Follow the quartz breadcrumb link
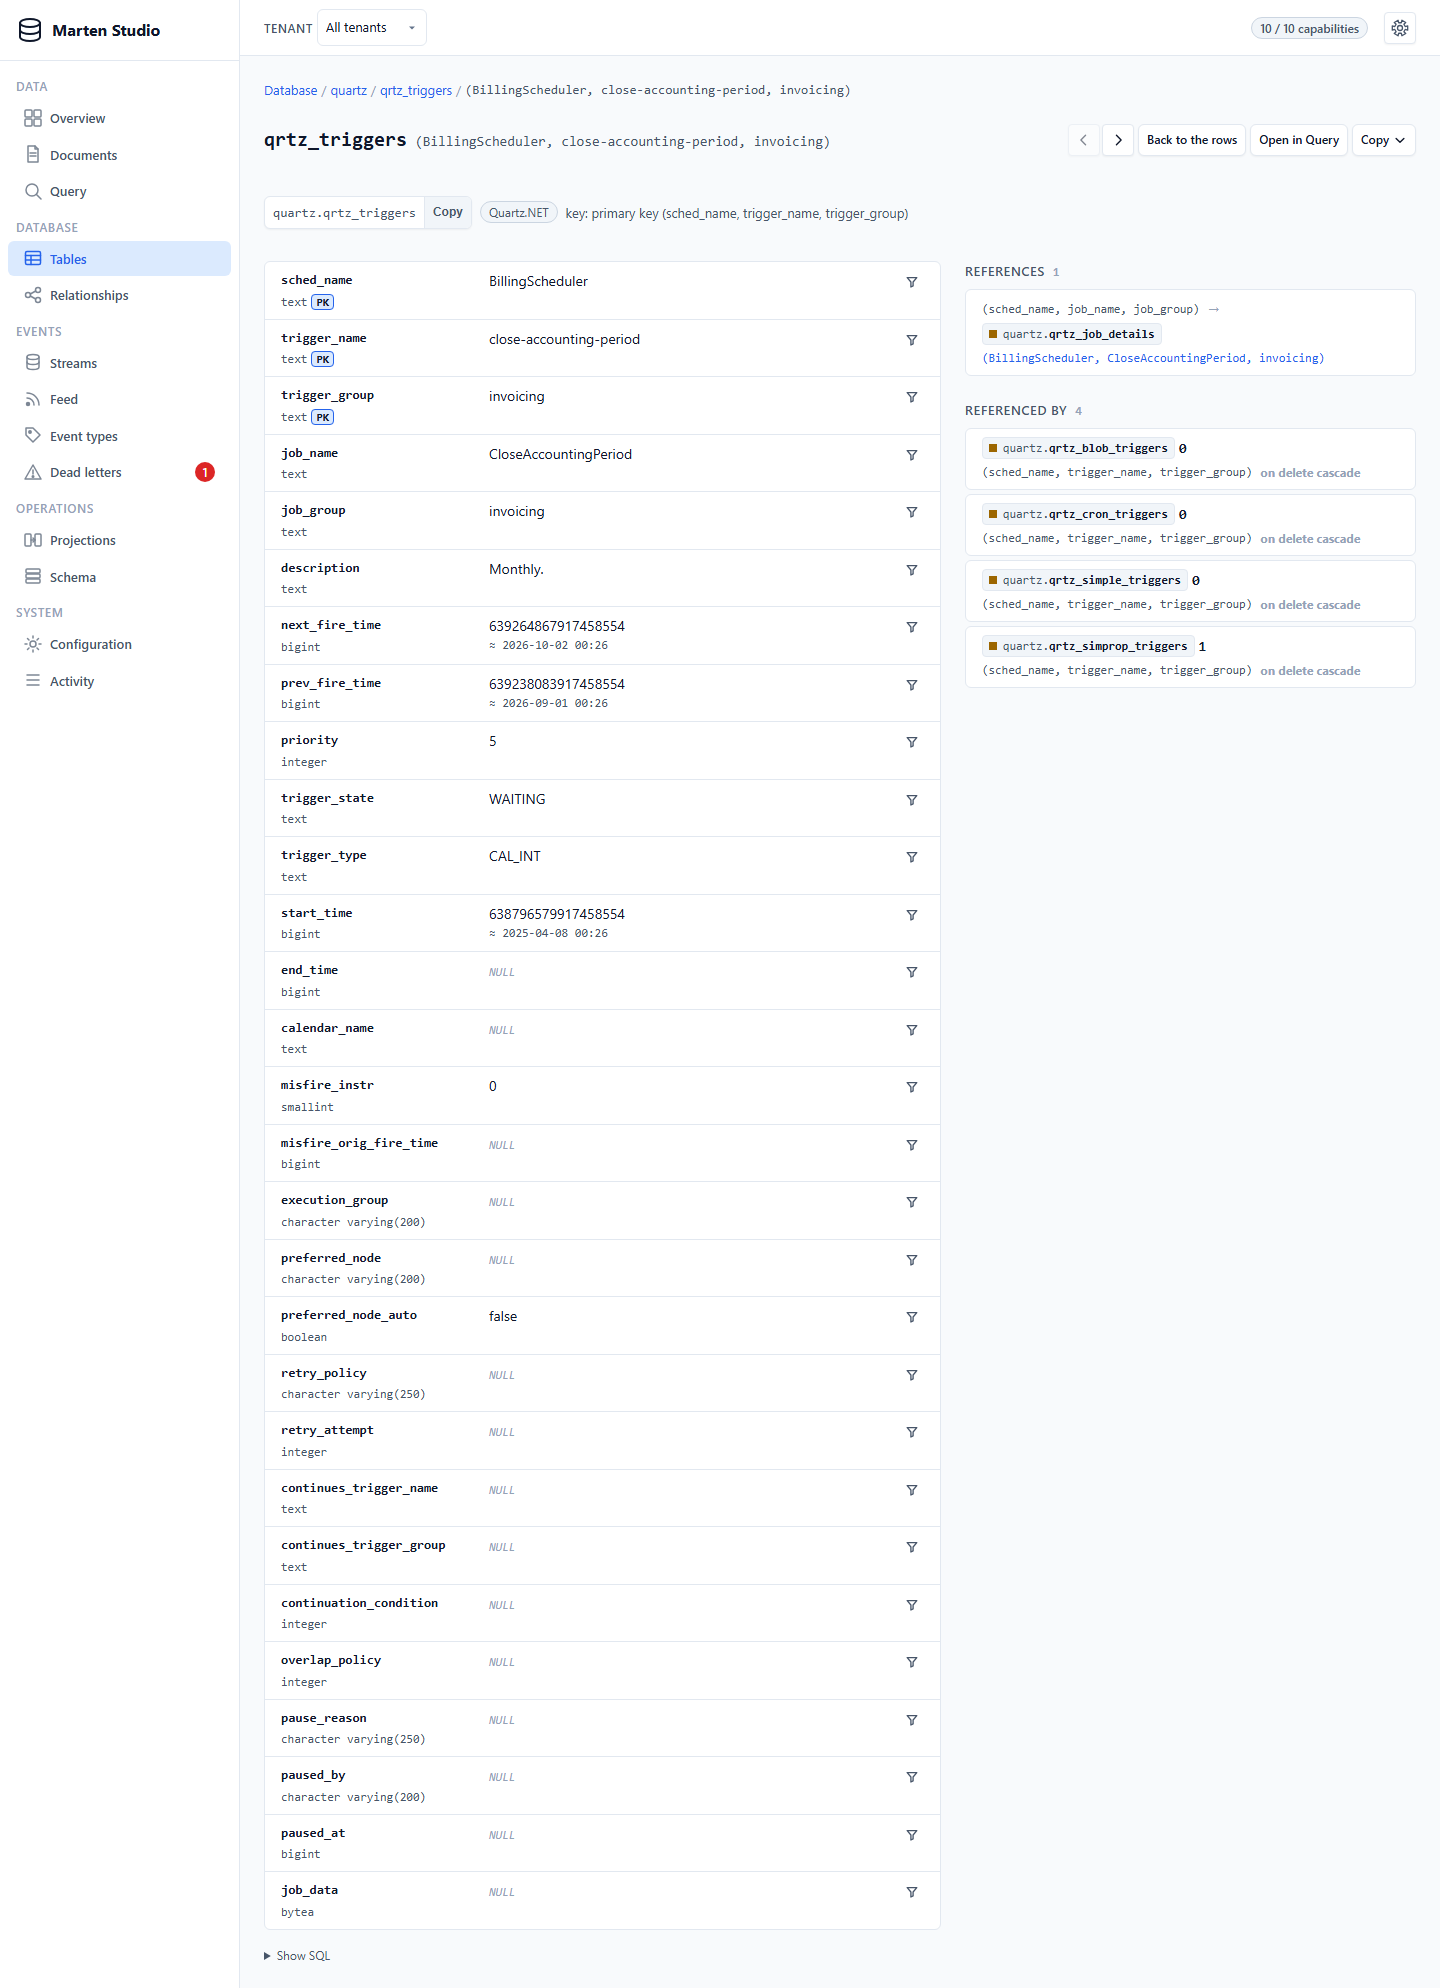This screenshot has width=1440, height=1988. [349, 90]
